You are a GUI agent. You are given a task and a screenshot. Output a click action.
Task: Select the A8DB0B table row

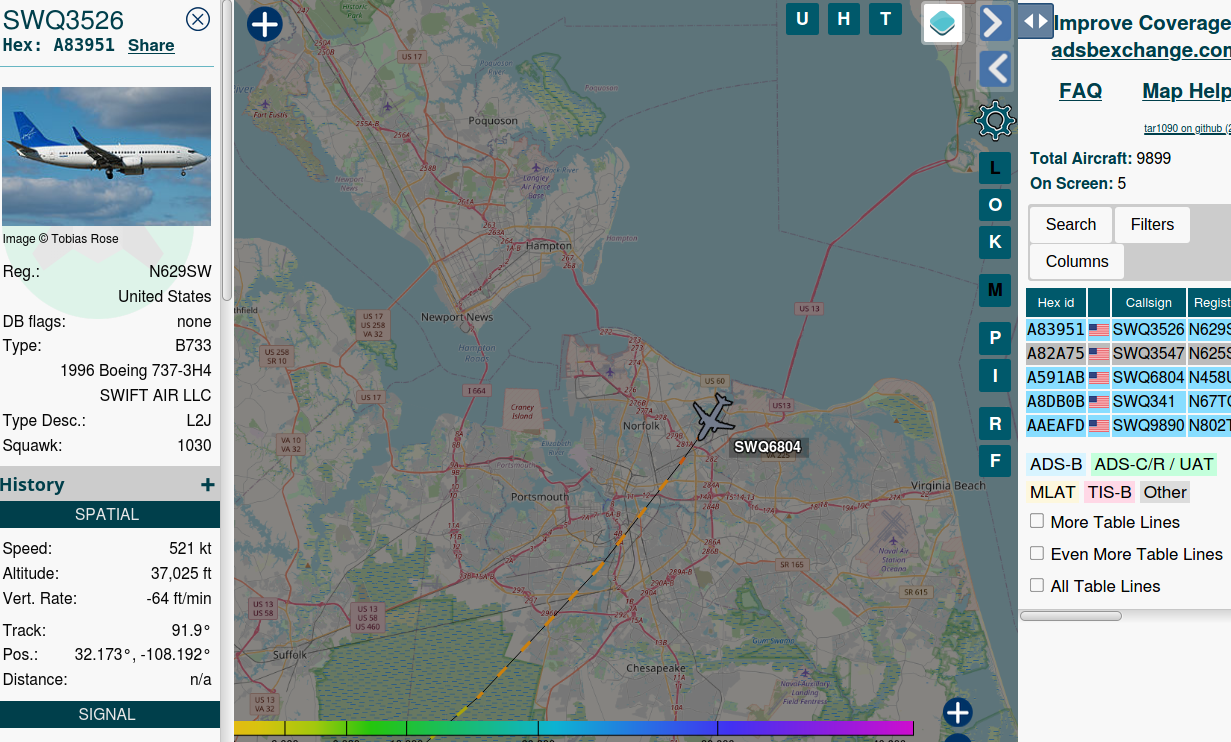pos(1128,401)
